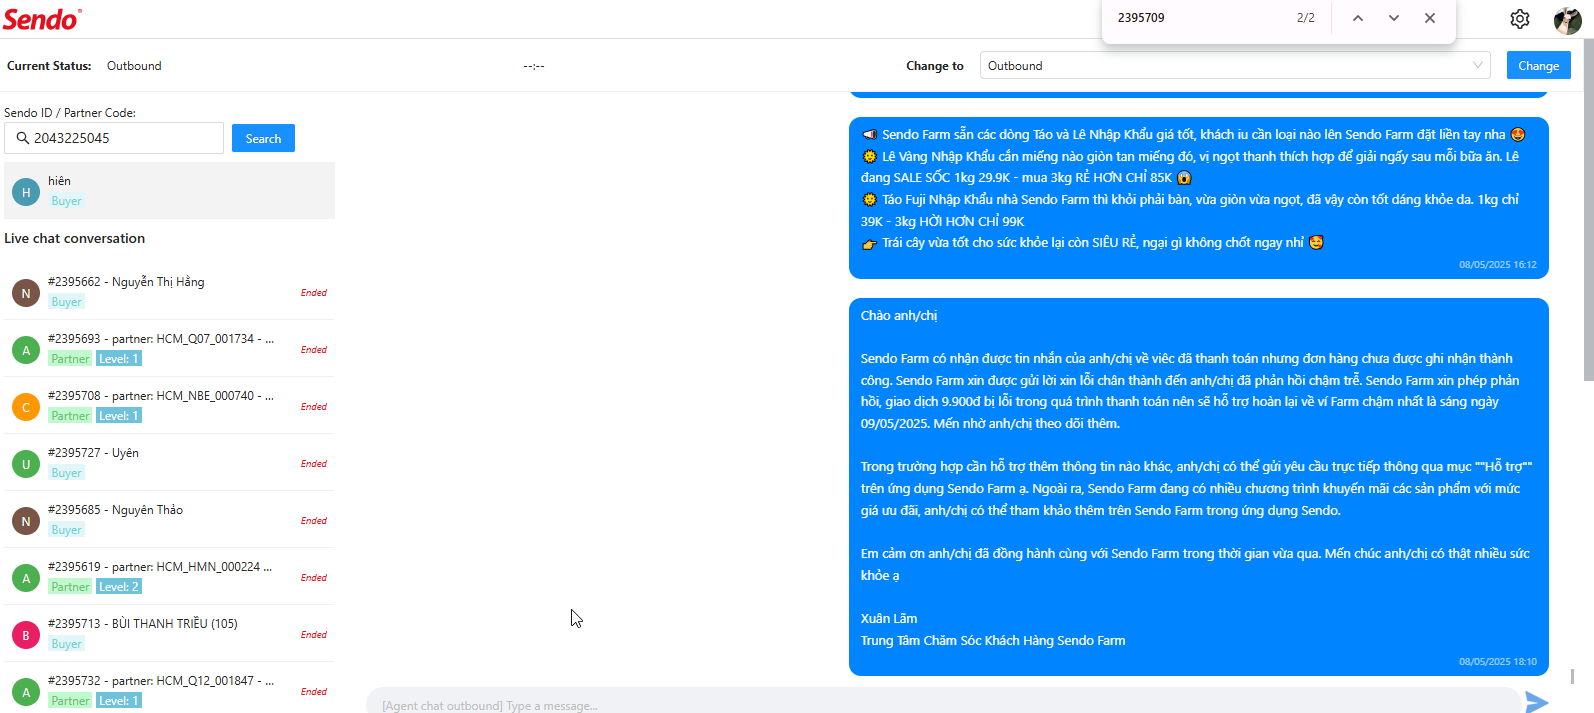Click the search magnifier icon in ID field
This screenshot has width=1594, height=713.
(22, 138)
